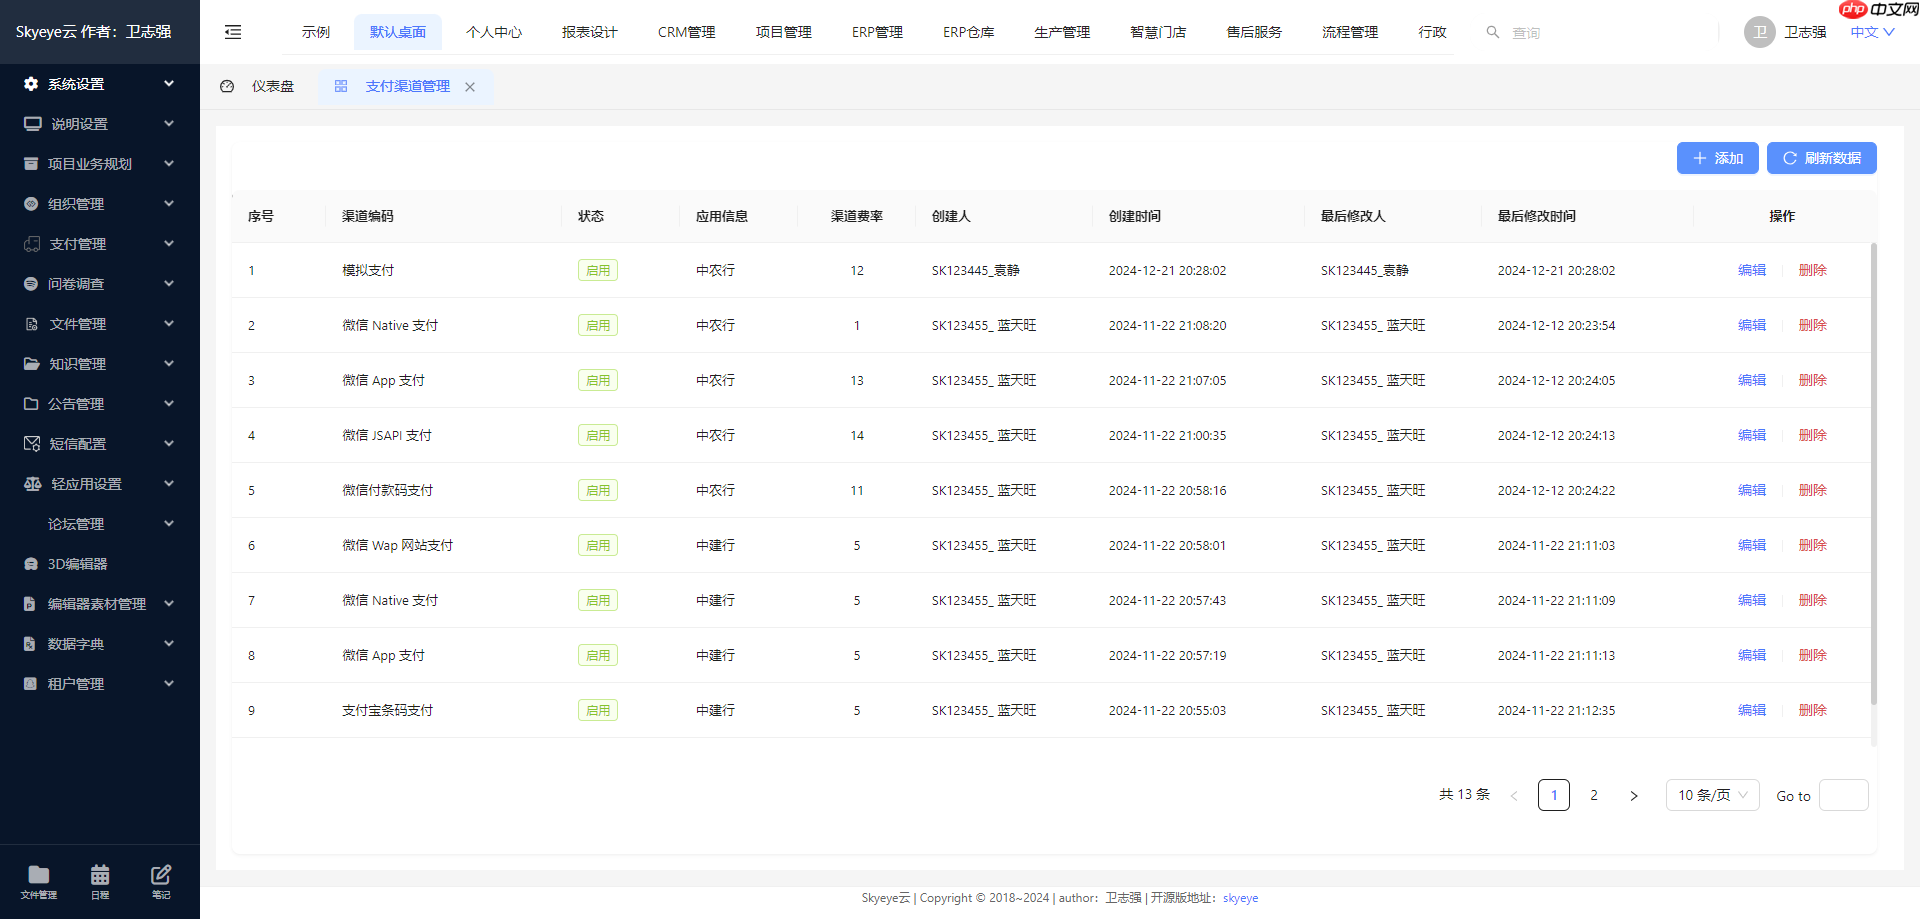This screenshot has width=1920, height=919.
Task: Click the 添加 button to add a channel
Action: click(x=1717, y=158)
